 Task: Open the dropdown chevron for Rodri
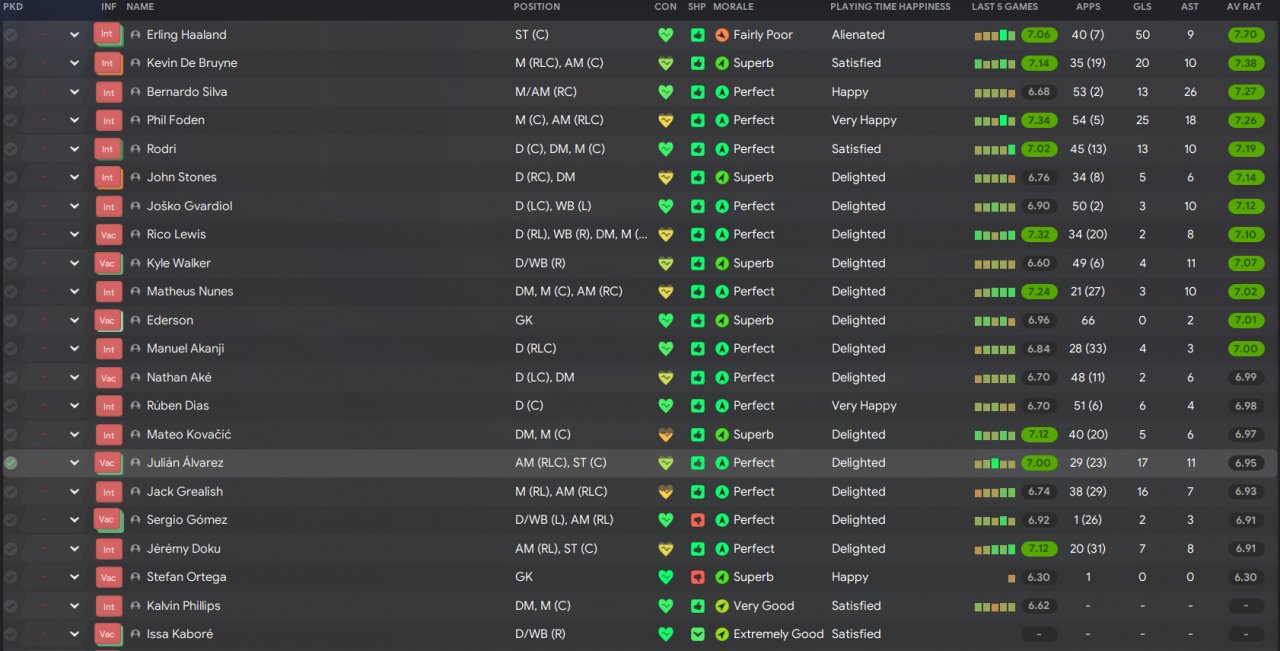(x=74, y=149)
